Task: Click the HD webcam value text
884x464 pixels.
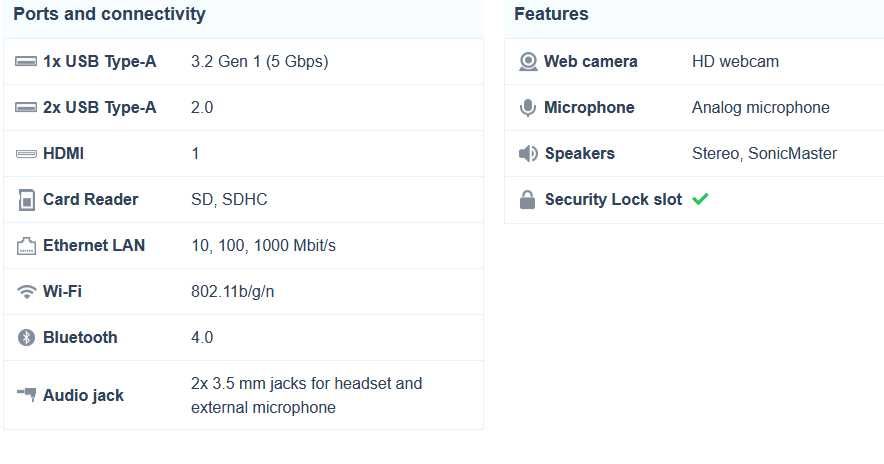Action: (735, 62)
